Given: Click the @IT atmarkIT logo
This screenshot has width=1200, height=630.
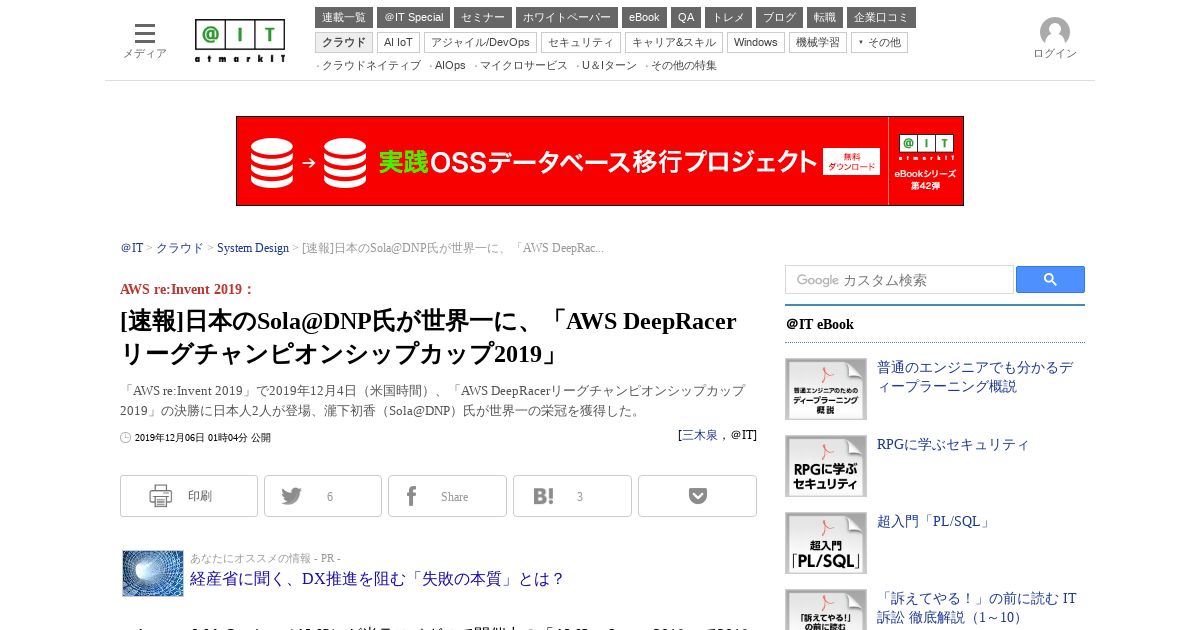Looking at the screenshot, I should [240, 41].
